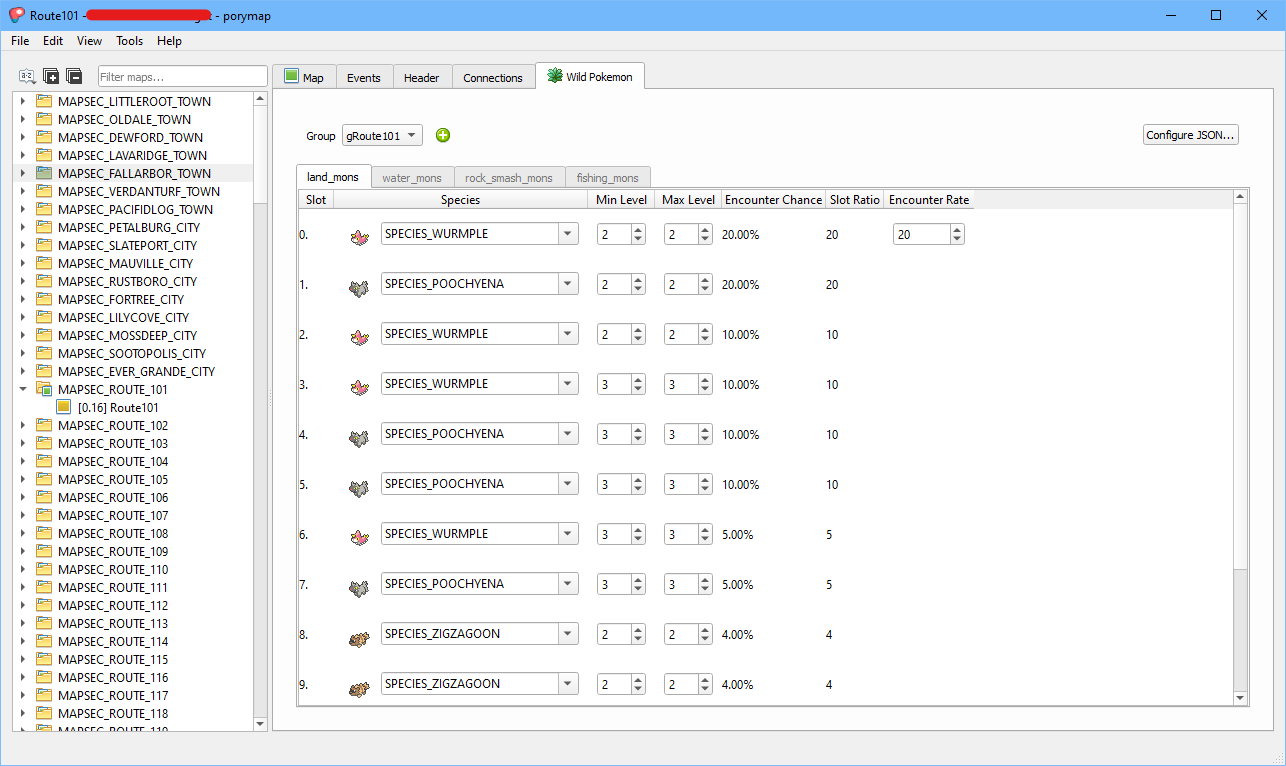Open the Group gRoute101 dropdown

(x=382, y=136)
